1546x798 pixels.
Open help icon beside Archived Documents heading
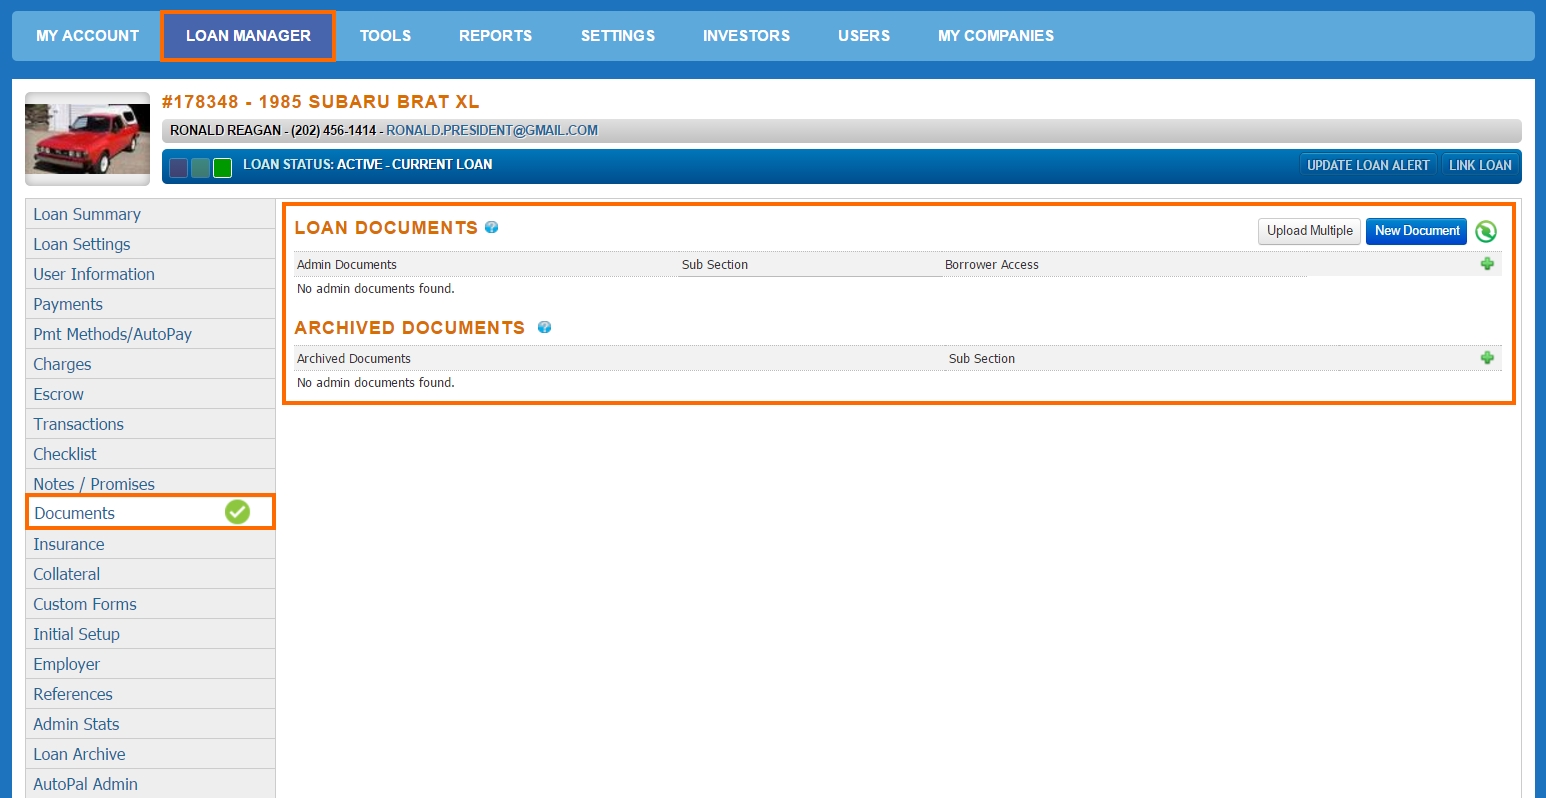pyautogui.click(x=544, y=327)
